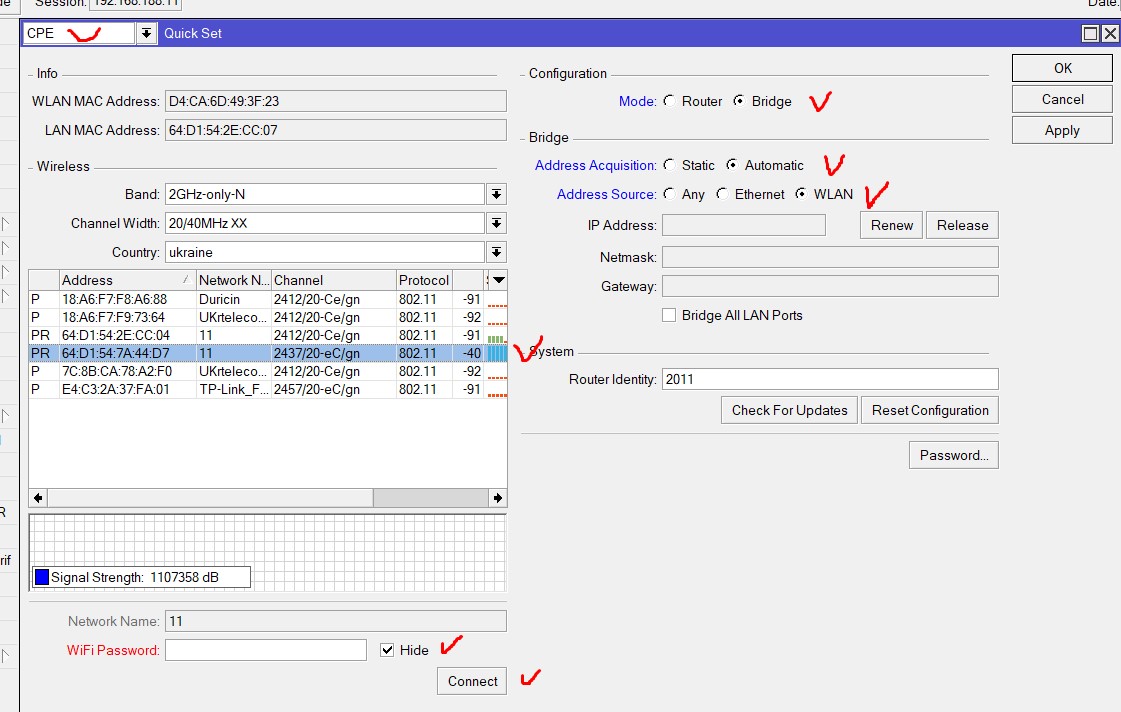1121x712 pixels.
Task: Open the CPE Quick Set mode dropdown
Action: [x=146, y=33]
